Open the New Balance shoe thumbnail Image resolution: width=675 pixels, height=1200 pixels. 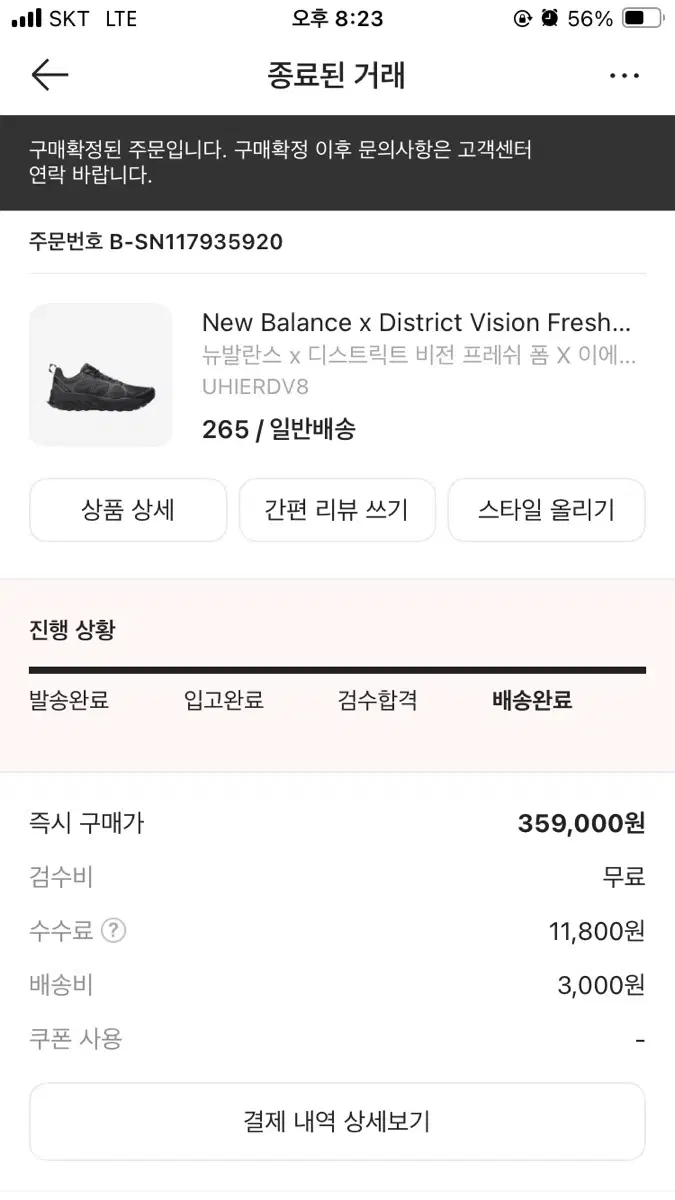point(100,375)
